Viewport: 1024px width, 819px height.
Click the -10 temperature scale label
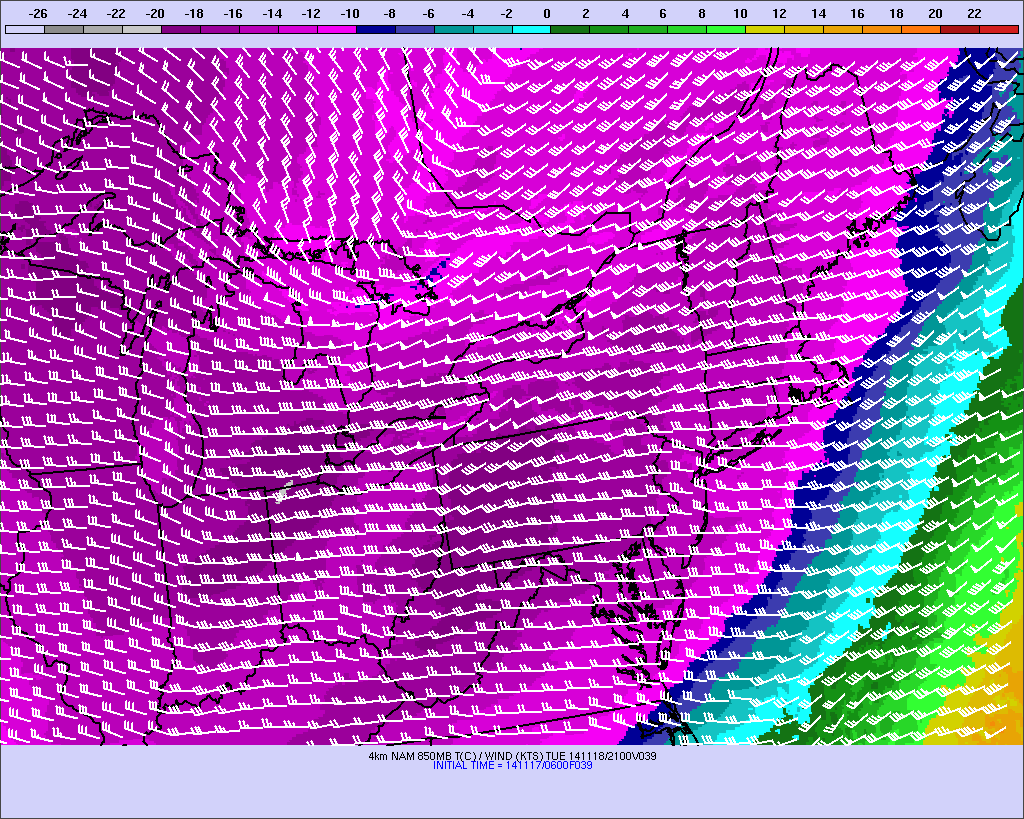(350, 14)
